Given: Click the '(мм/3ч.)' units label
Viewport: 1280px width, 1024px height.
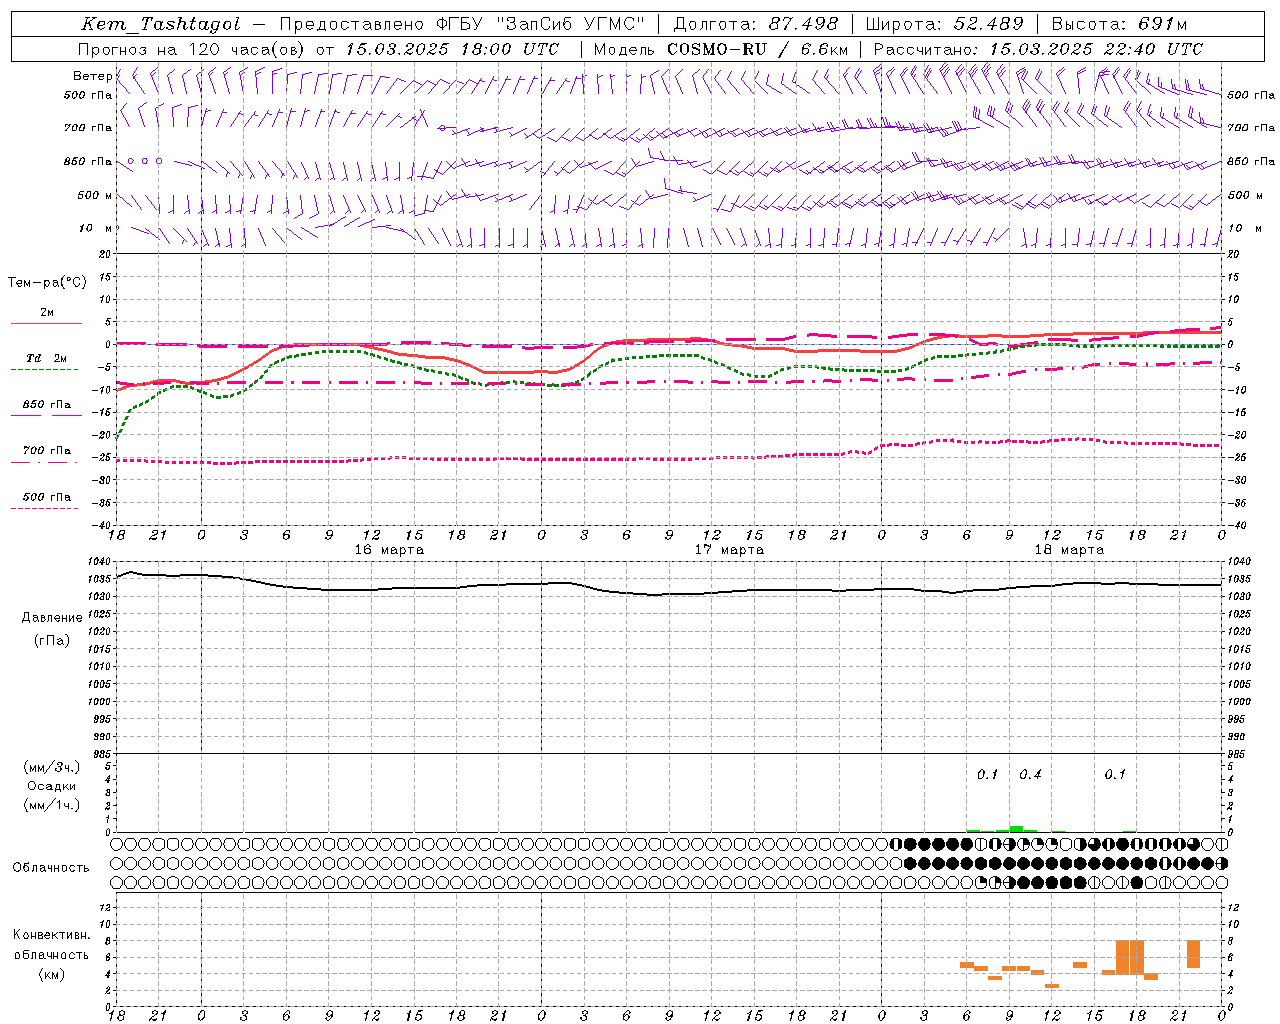Looking at the screenshot, I should coord(52,767).
